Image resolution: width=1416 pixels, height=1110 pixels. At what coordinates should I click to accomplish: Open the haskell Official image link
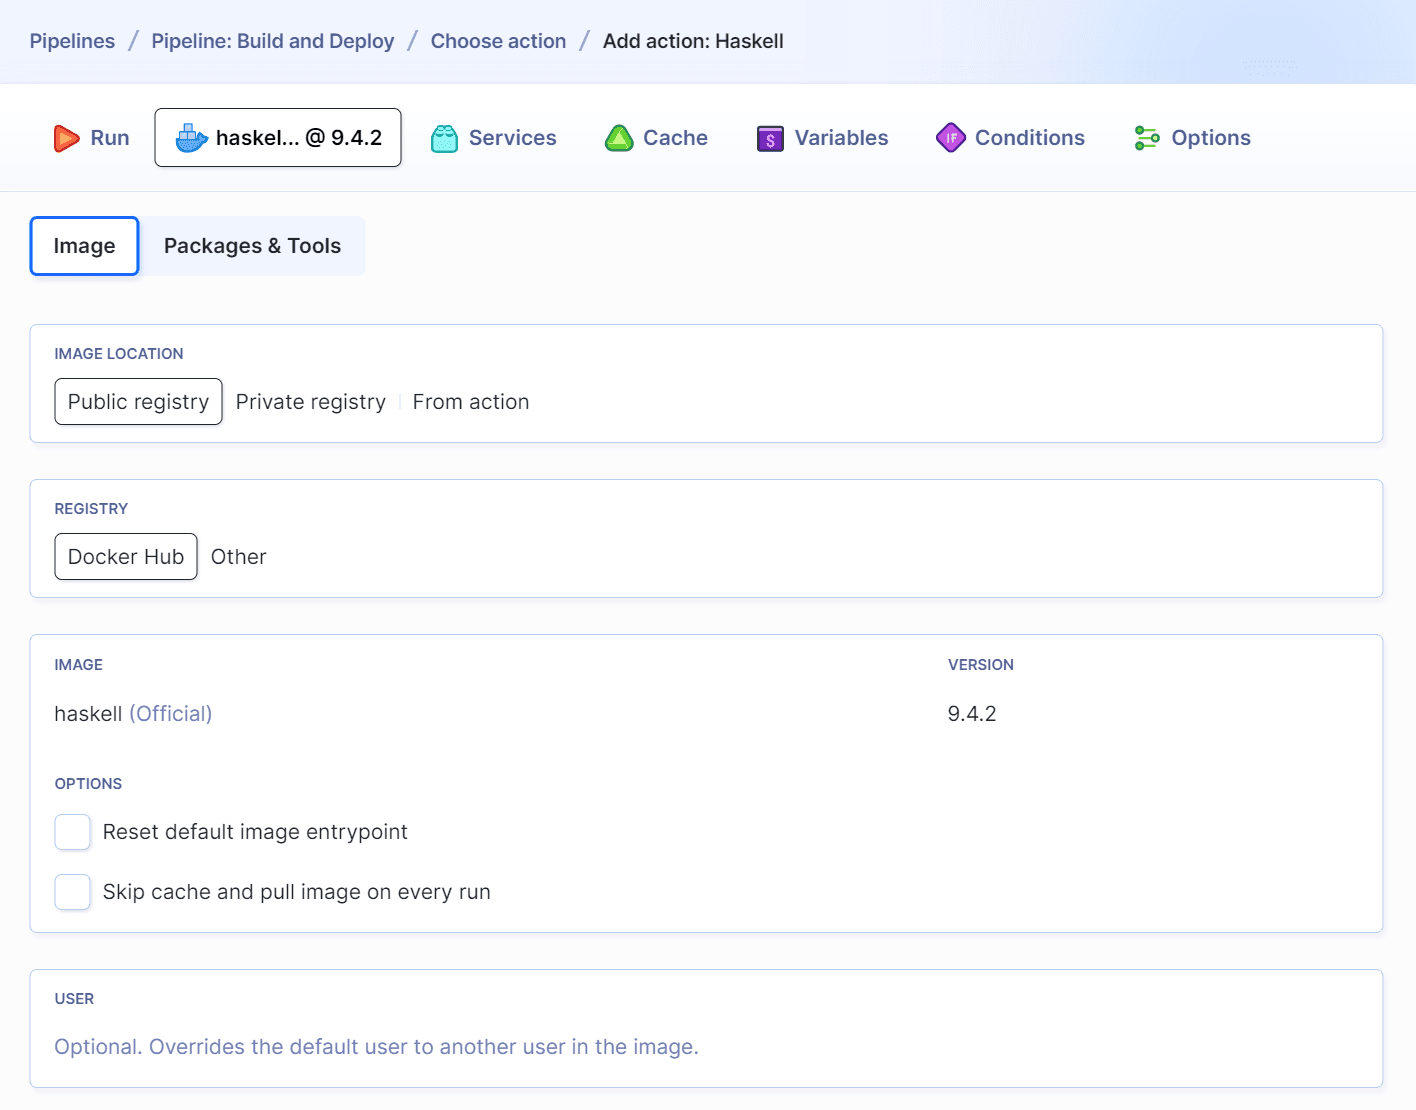pos(170,713)
